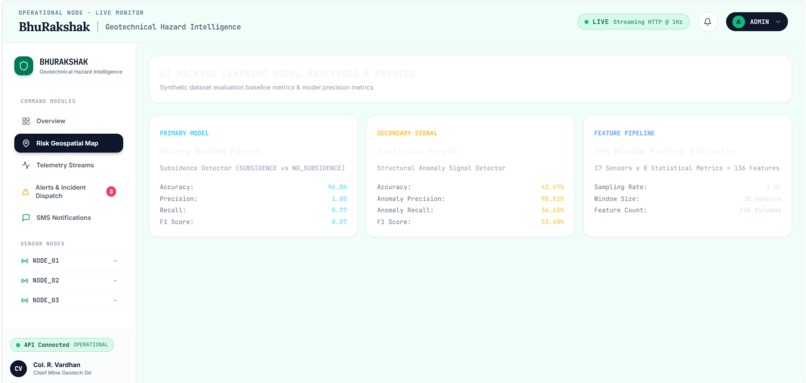This screenshot has height=383, width=806.
Task: Open Alerts & Incident Dispatch
Action: pos(68,192)
